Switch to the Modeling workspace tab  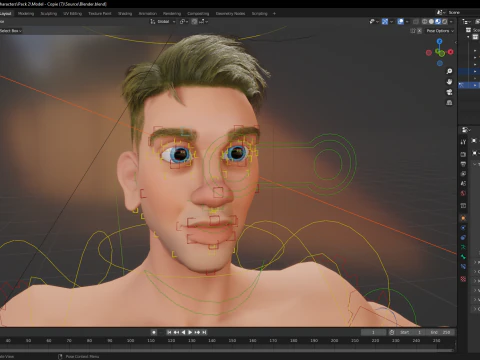[x=26, y=14]
